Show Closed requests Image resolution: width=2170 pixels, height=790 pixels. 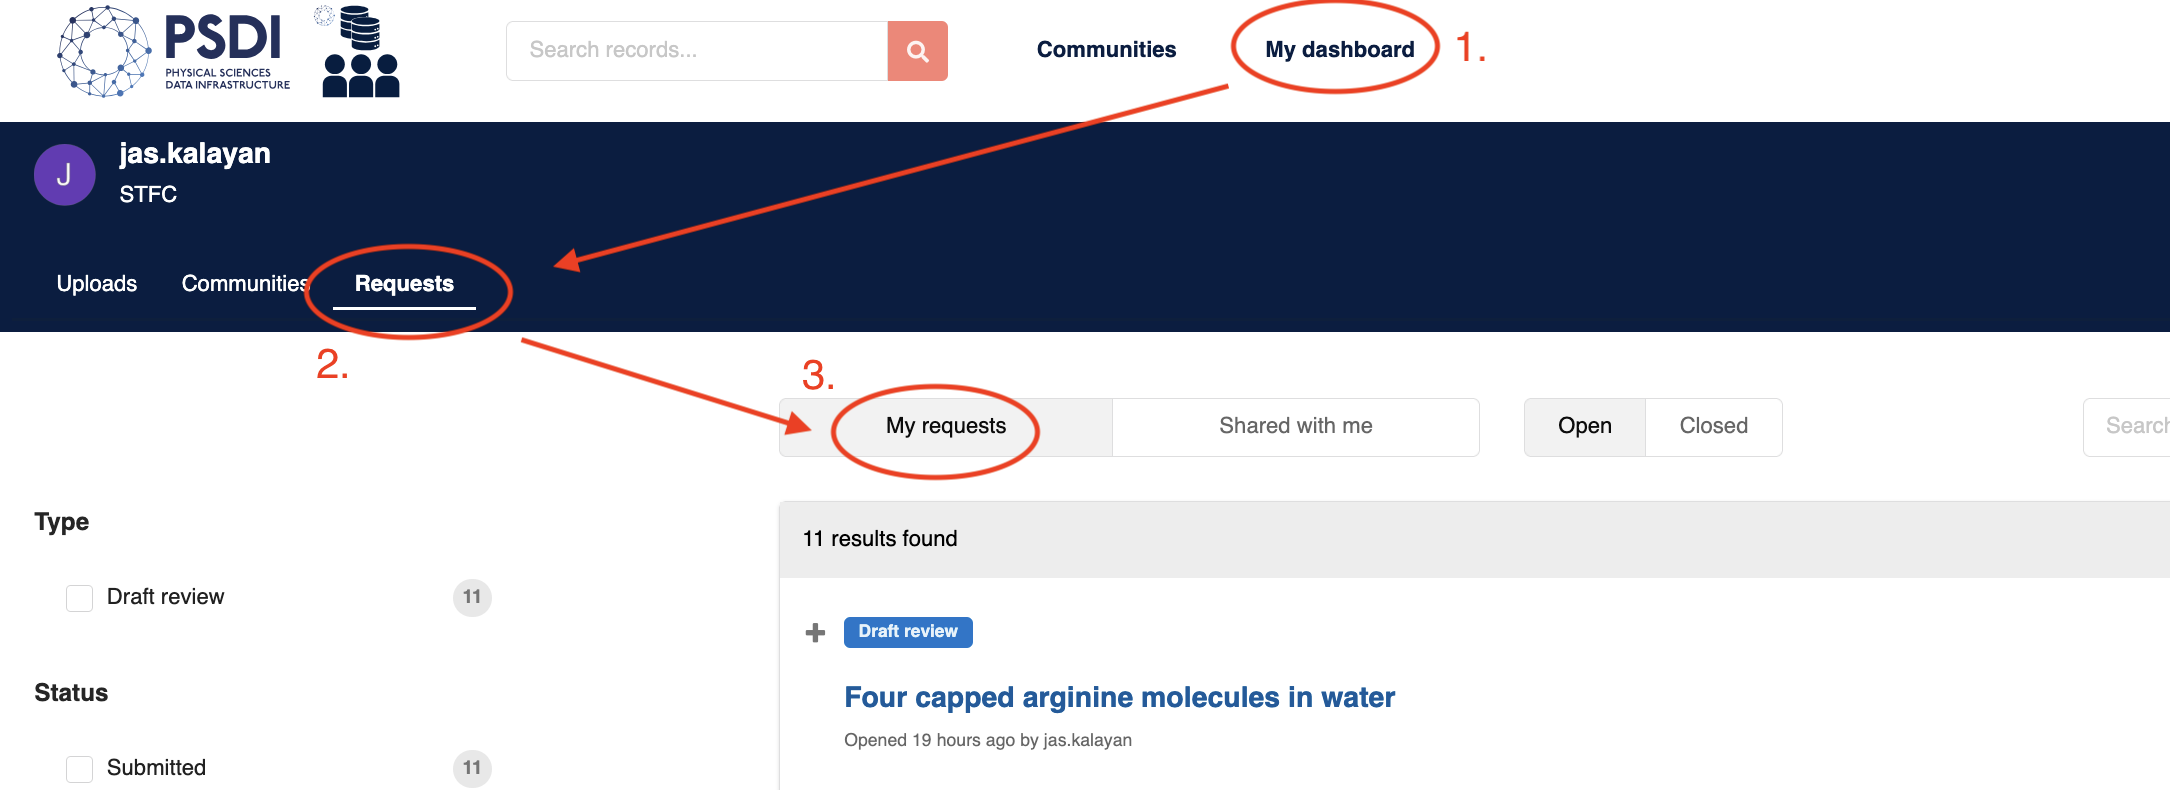tap(1714, 427)
